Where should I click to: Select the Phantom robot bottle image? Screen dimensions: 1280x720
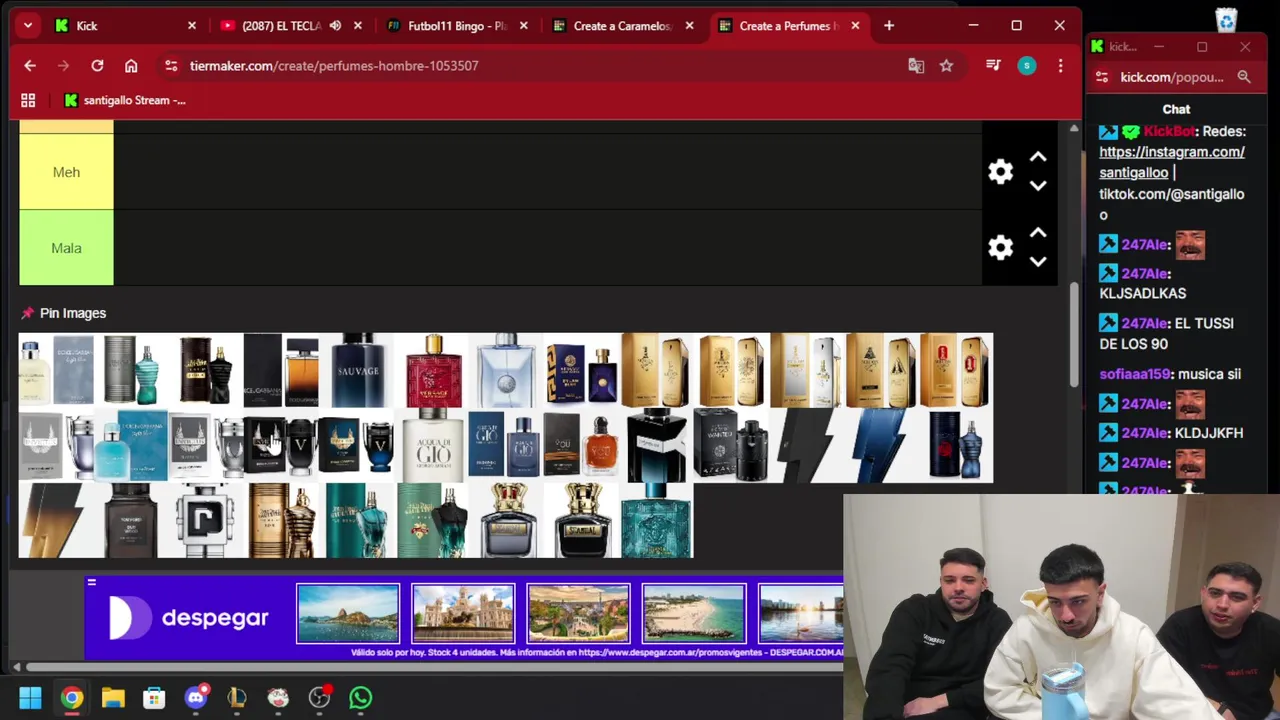click(x=206, y=521)
